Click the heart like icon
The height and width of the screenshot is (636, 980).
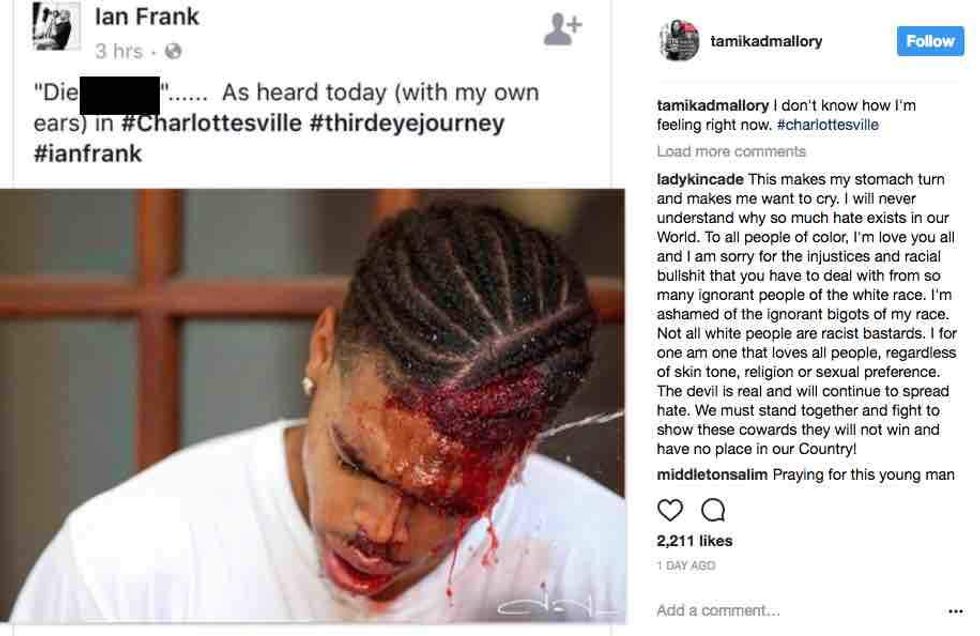[x=670, y=510]
